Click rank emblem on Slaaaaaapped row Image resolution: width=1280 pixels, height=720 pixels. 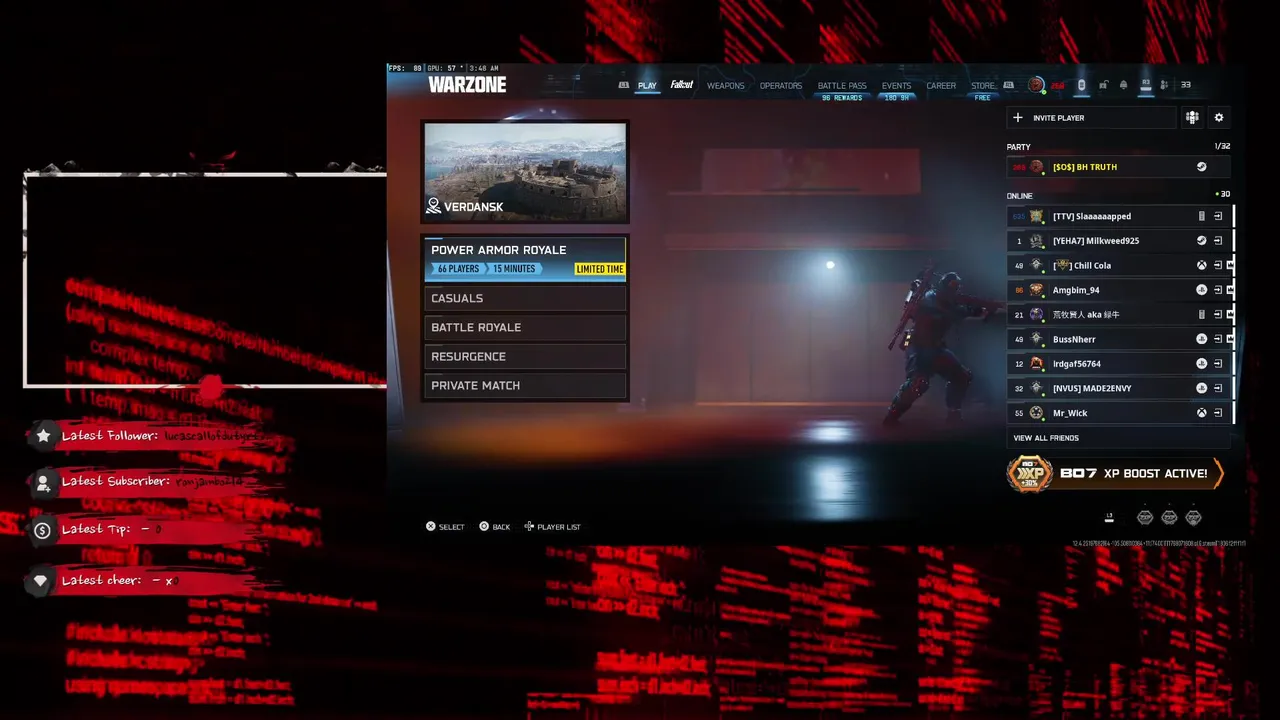(1037, 216)
